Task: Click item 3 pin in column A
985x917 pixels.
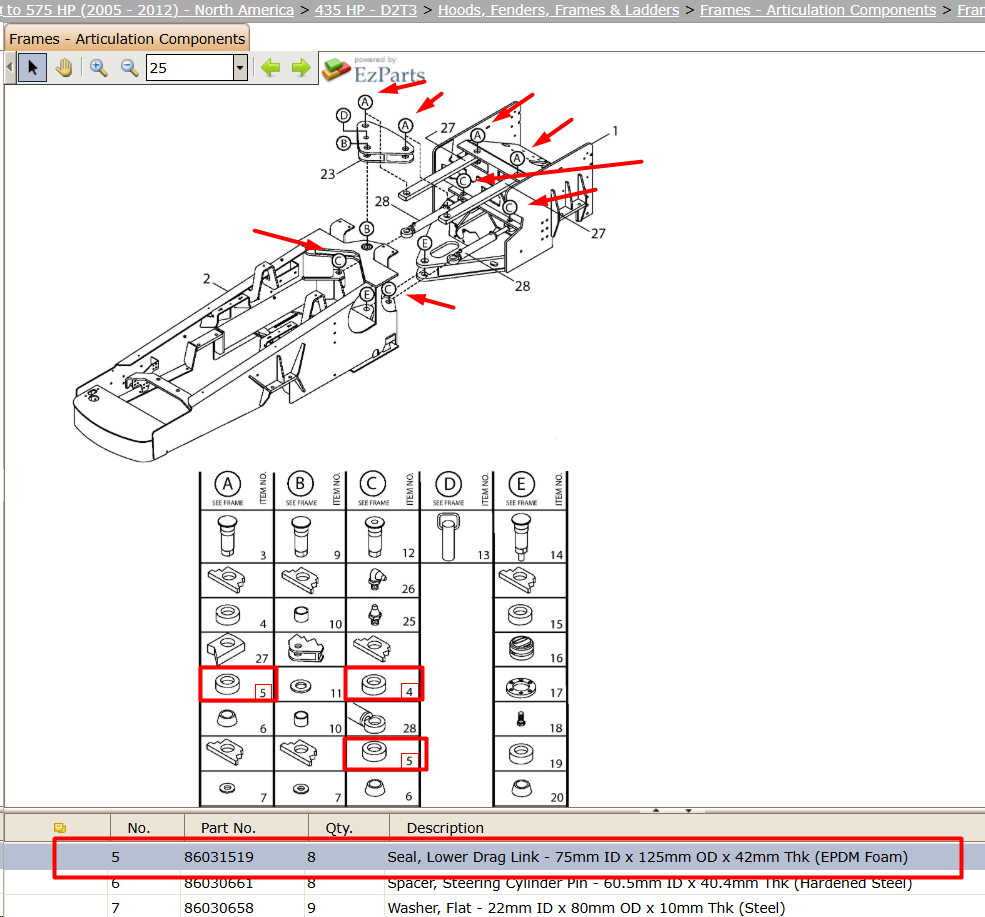Action: coord(227,536)
